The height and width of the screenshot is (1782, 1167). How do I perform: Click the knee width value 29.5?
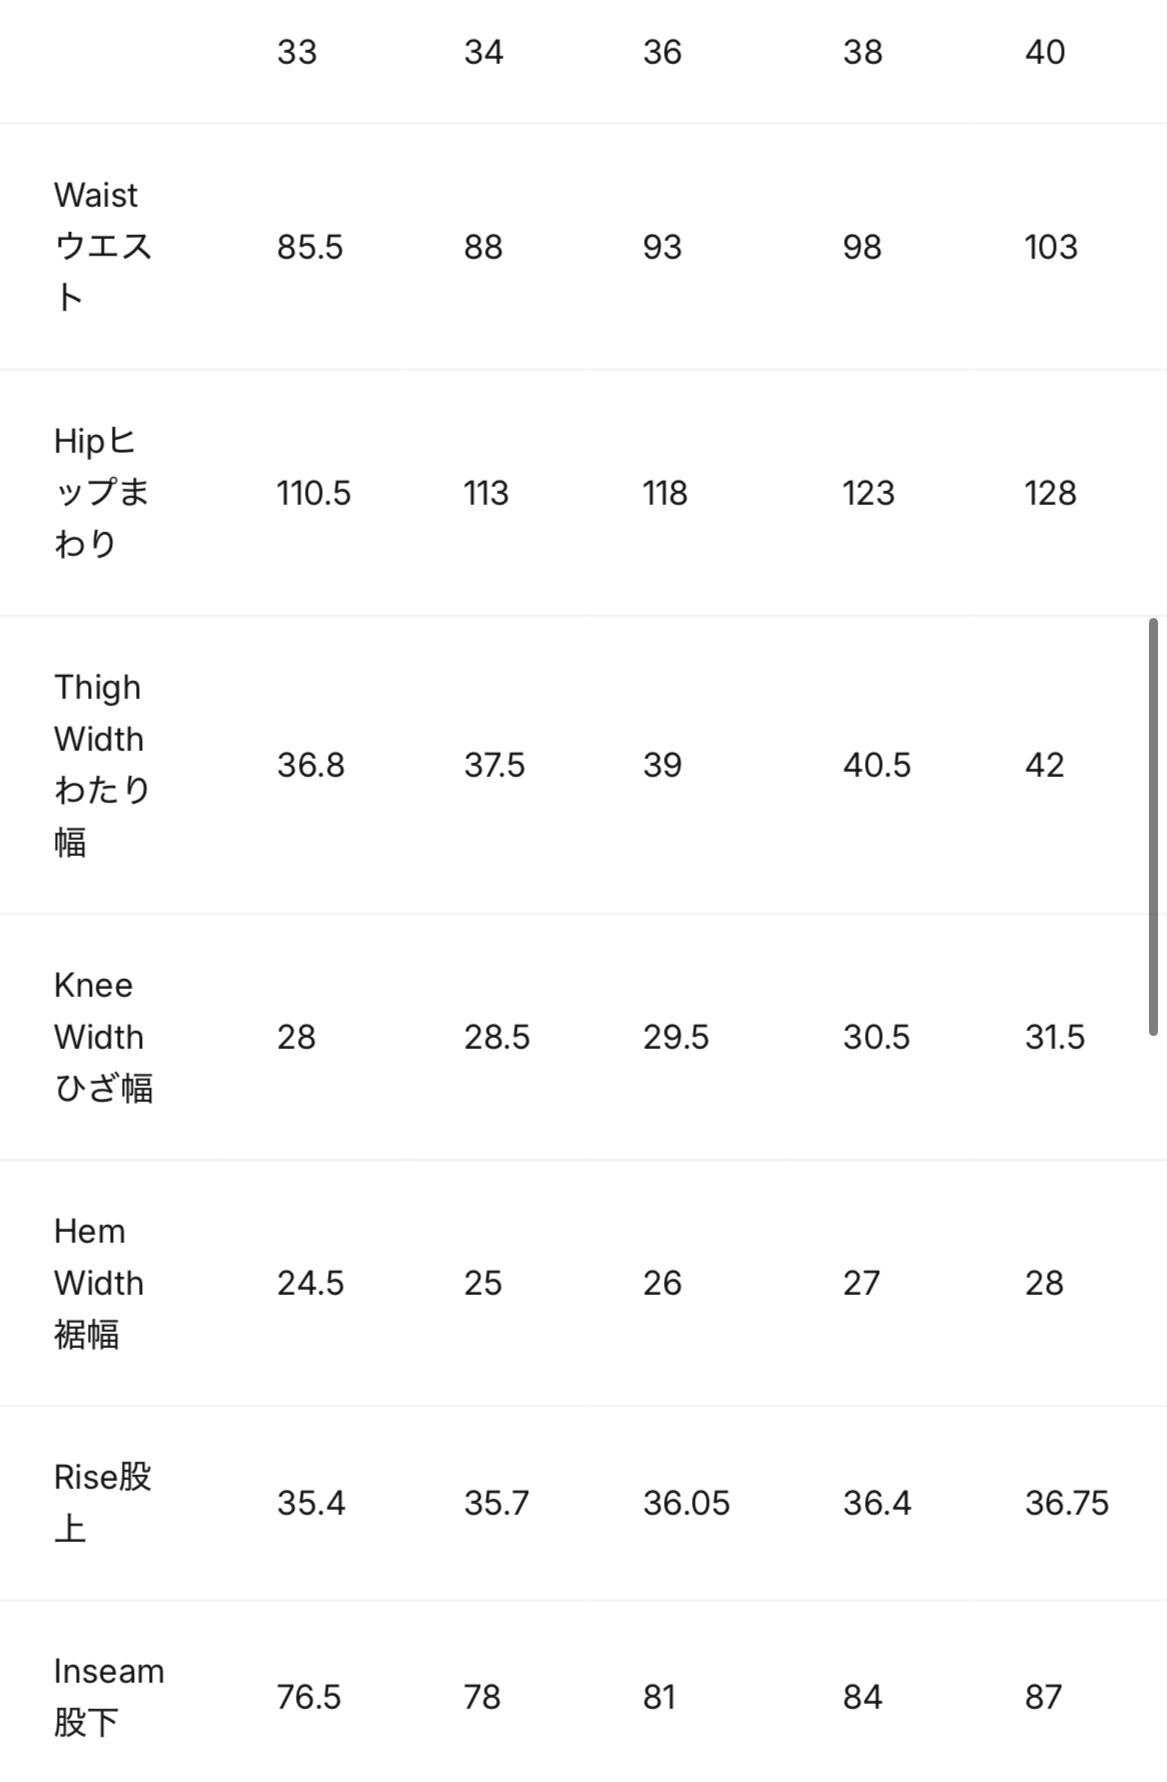pos(676,1037)
